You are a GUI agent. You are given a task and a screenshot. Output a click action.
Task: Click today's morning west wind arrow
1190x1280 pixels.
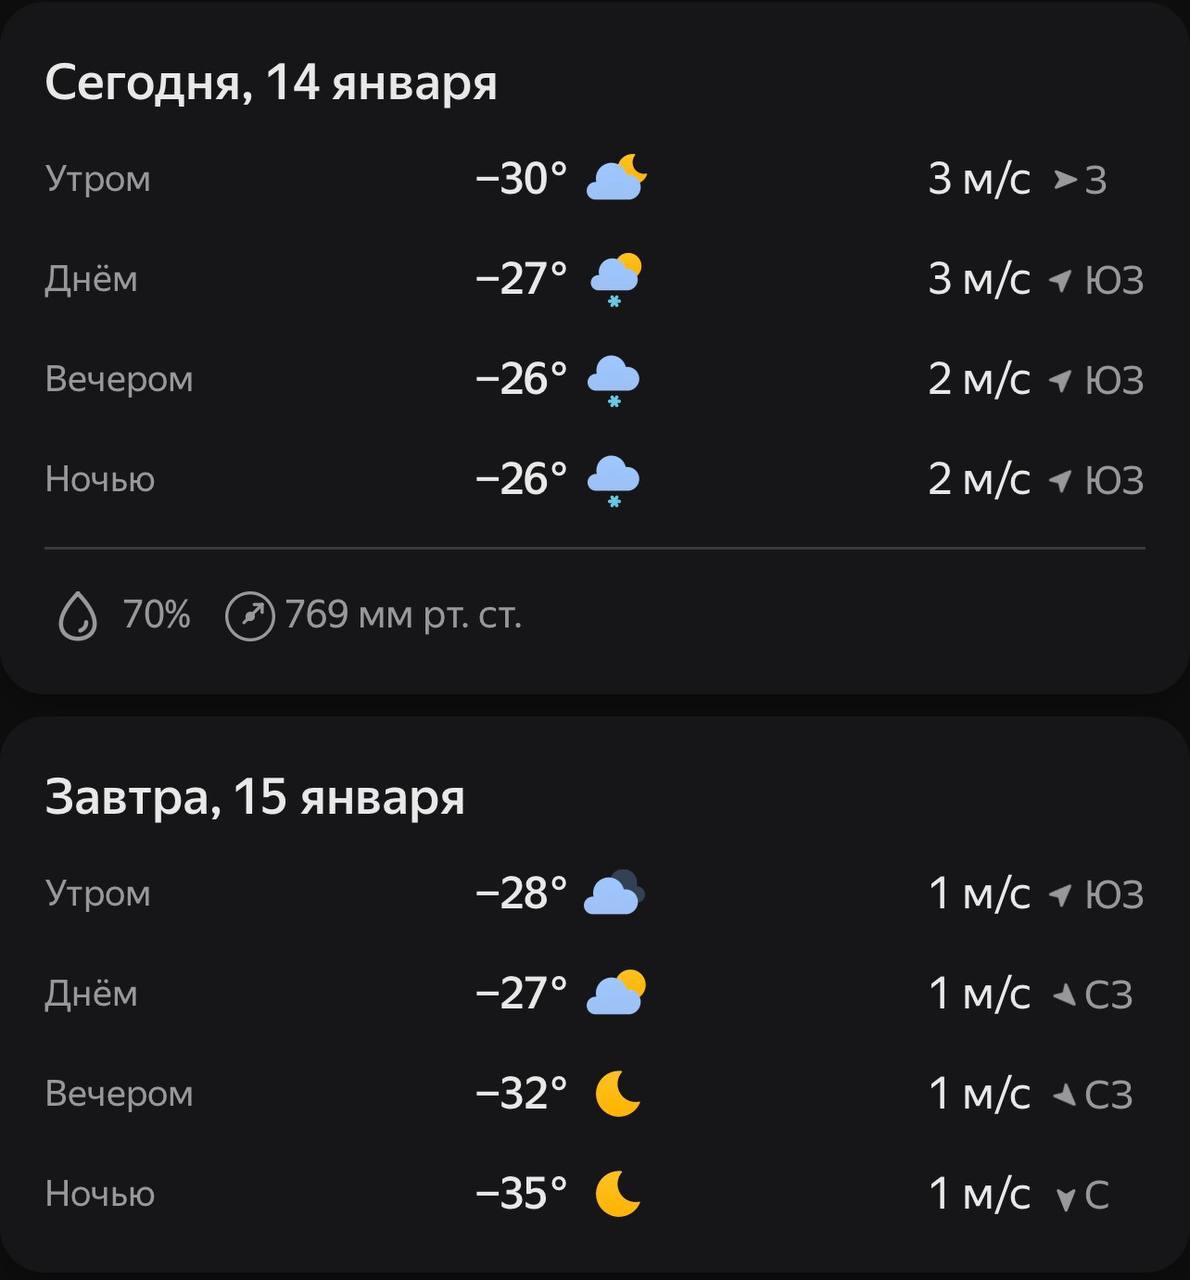pos(1065,180)
